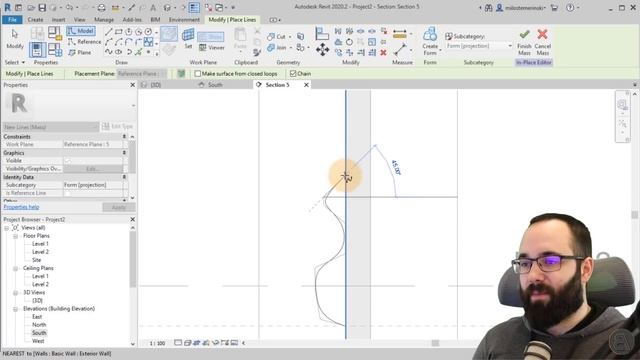This screenshot has width=640, height=360.
Task: Select Level 1 under Floor Plans
Action: 40,244
